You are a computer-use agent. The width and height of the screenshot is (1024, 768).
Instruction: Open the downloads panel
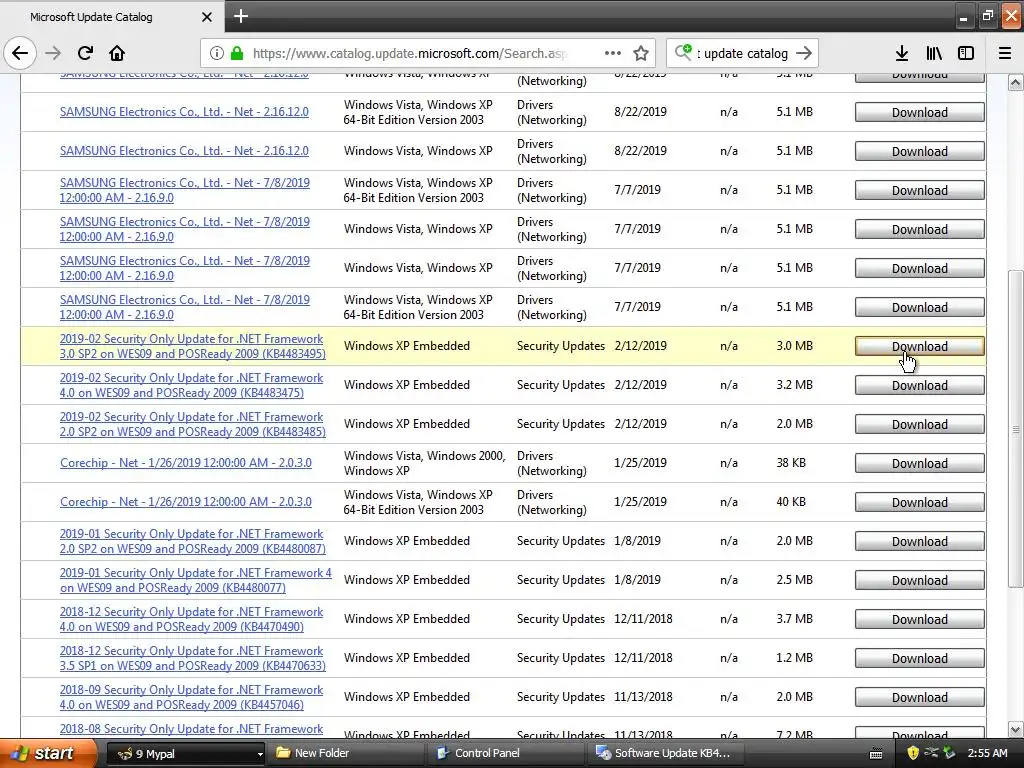pos(901,53)
